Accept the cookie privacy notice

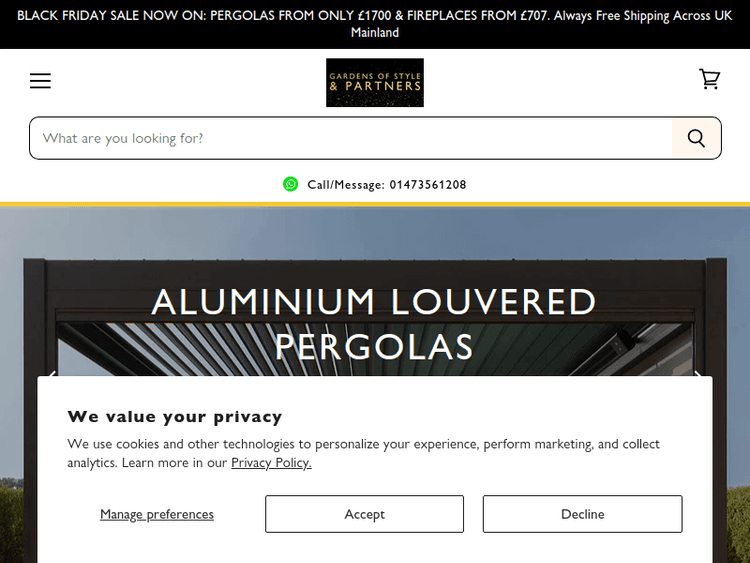(x=364, y=514)
